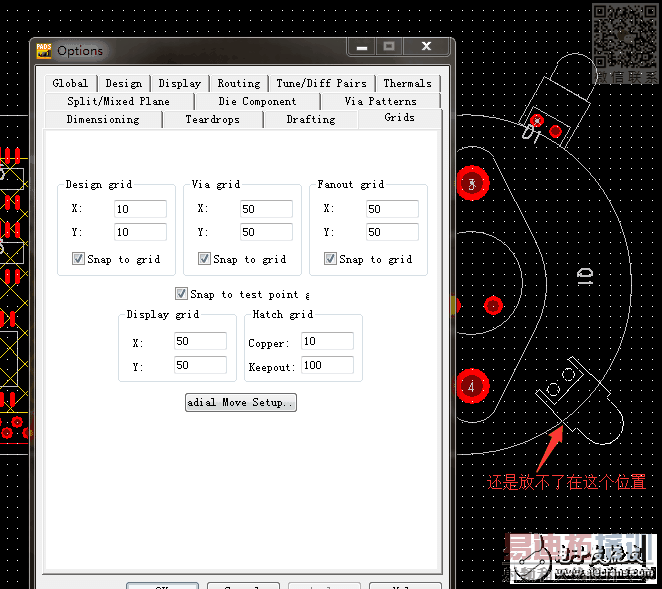662x589 pixels.
Task: Click the Display grid X field
Action: (x=200, y=342)
